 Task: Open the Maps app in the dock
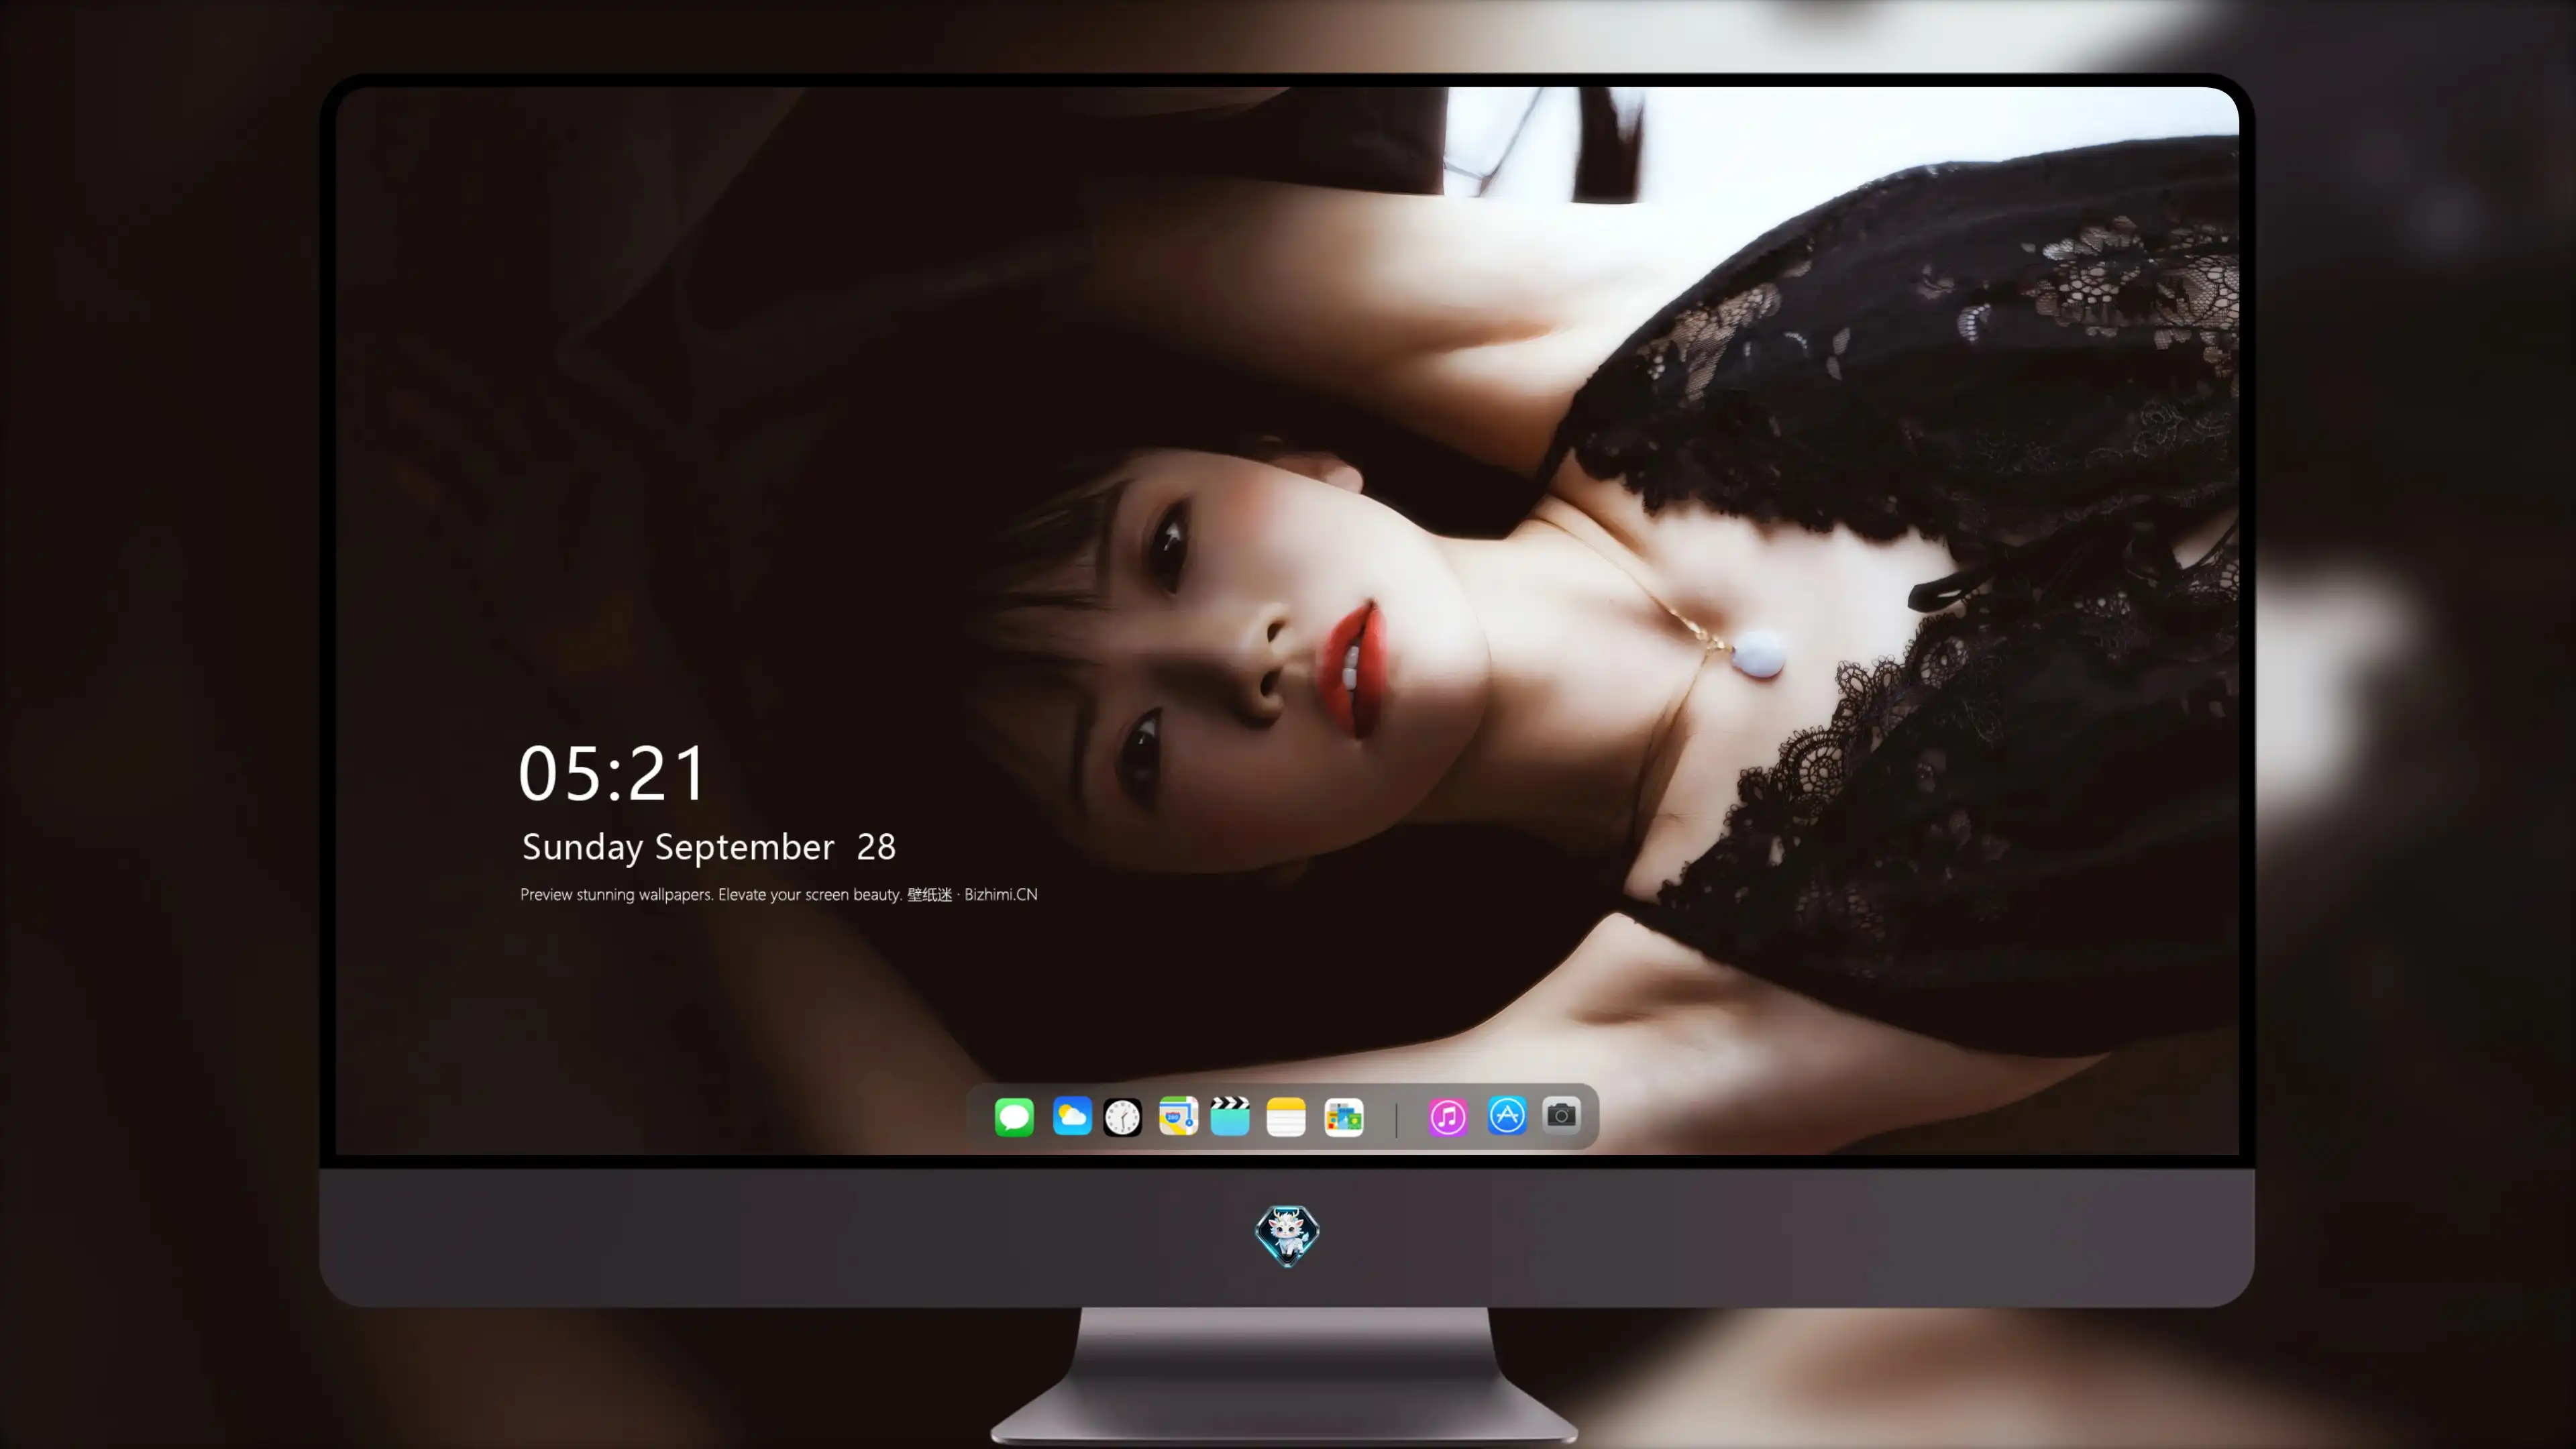1178,1116
